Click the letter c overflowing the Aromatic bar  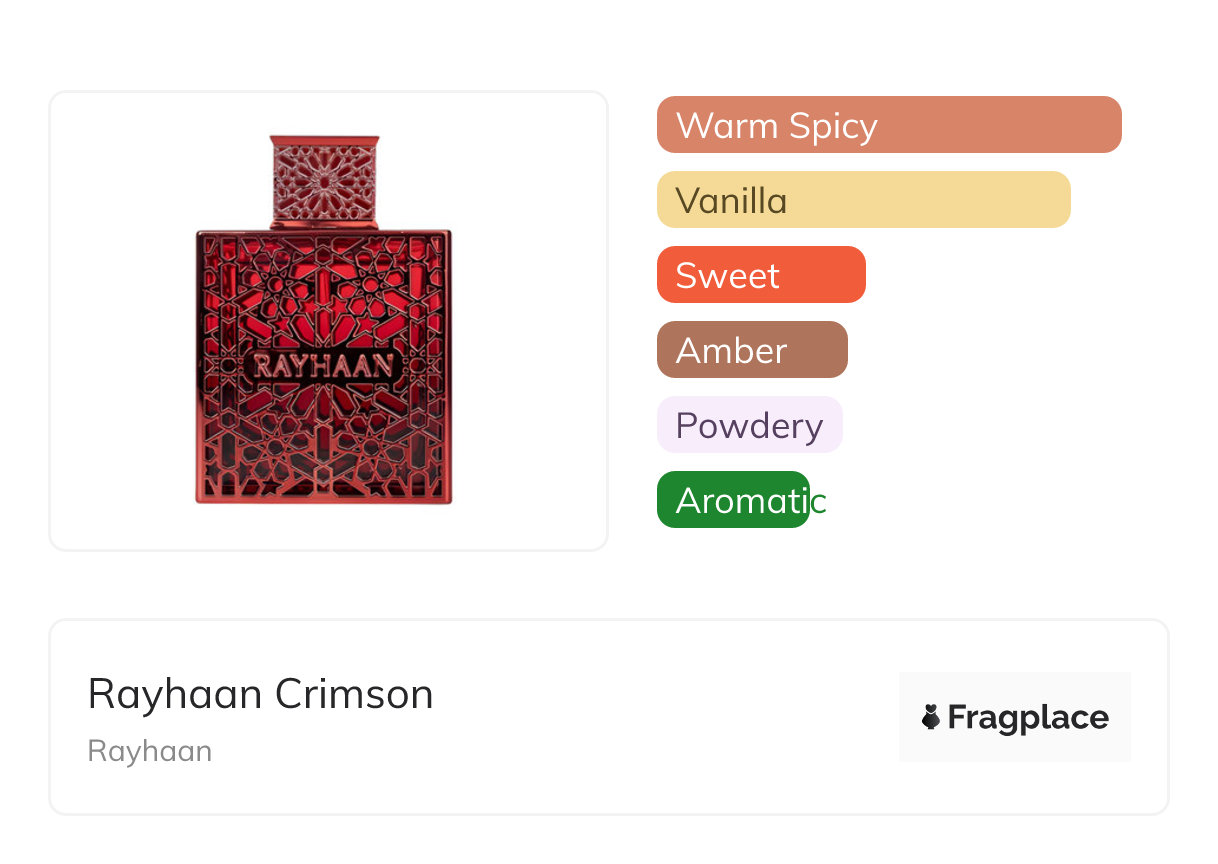819,502
